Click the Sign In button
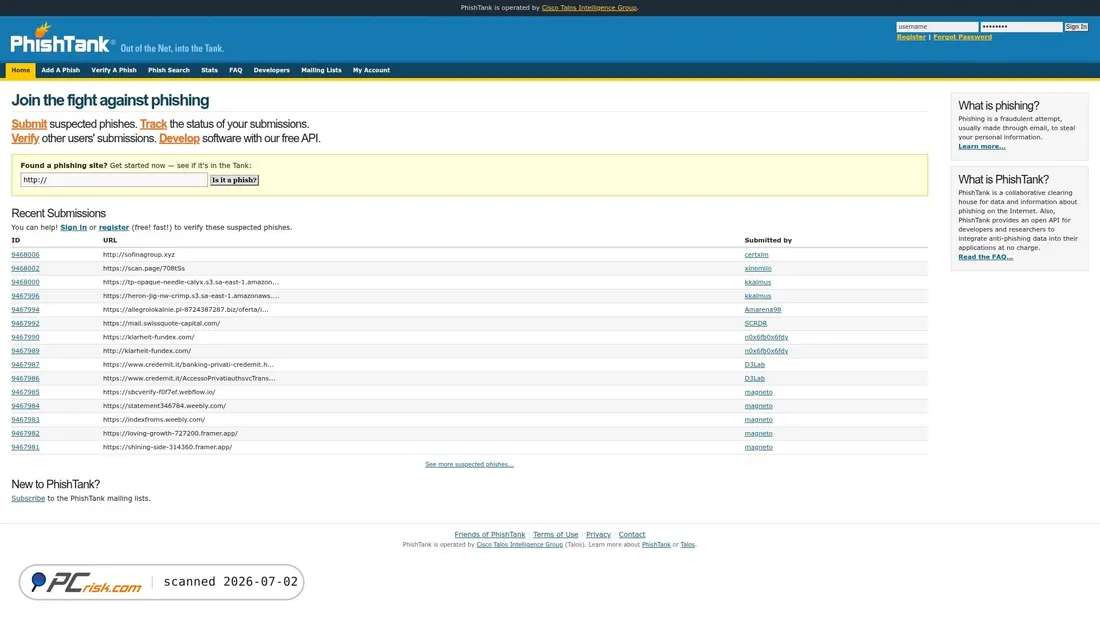1100x619 pixels. tap(1076, 27)
